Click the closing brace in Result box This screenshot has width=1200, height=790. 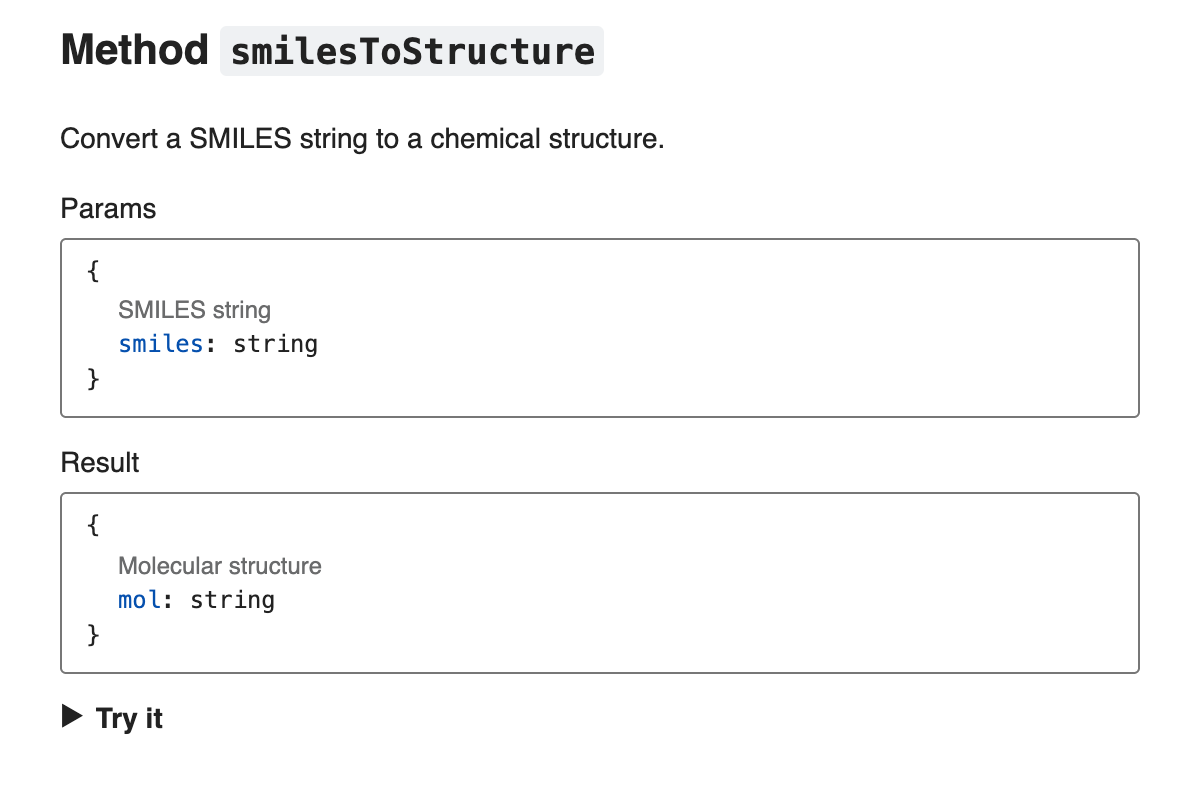tap(94, 634)
